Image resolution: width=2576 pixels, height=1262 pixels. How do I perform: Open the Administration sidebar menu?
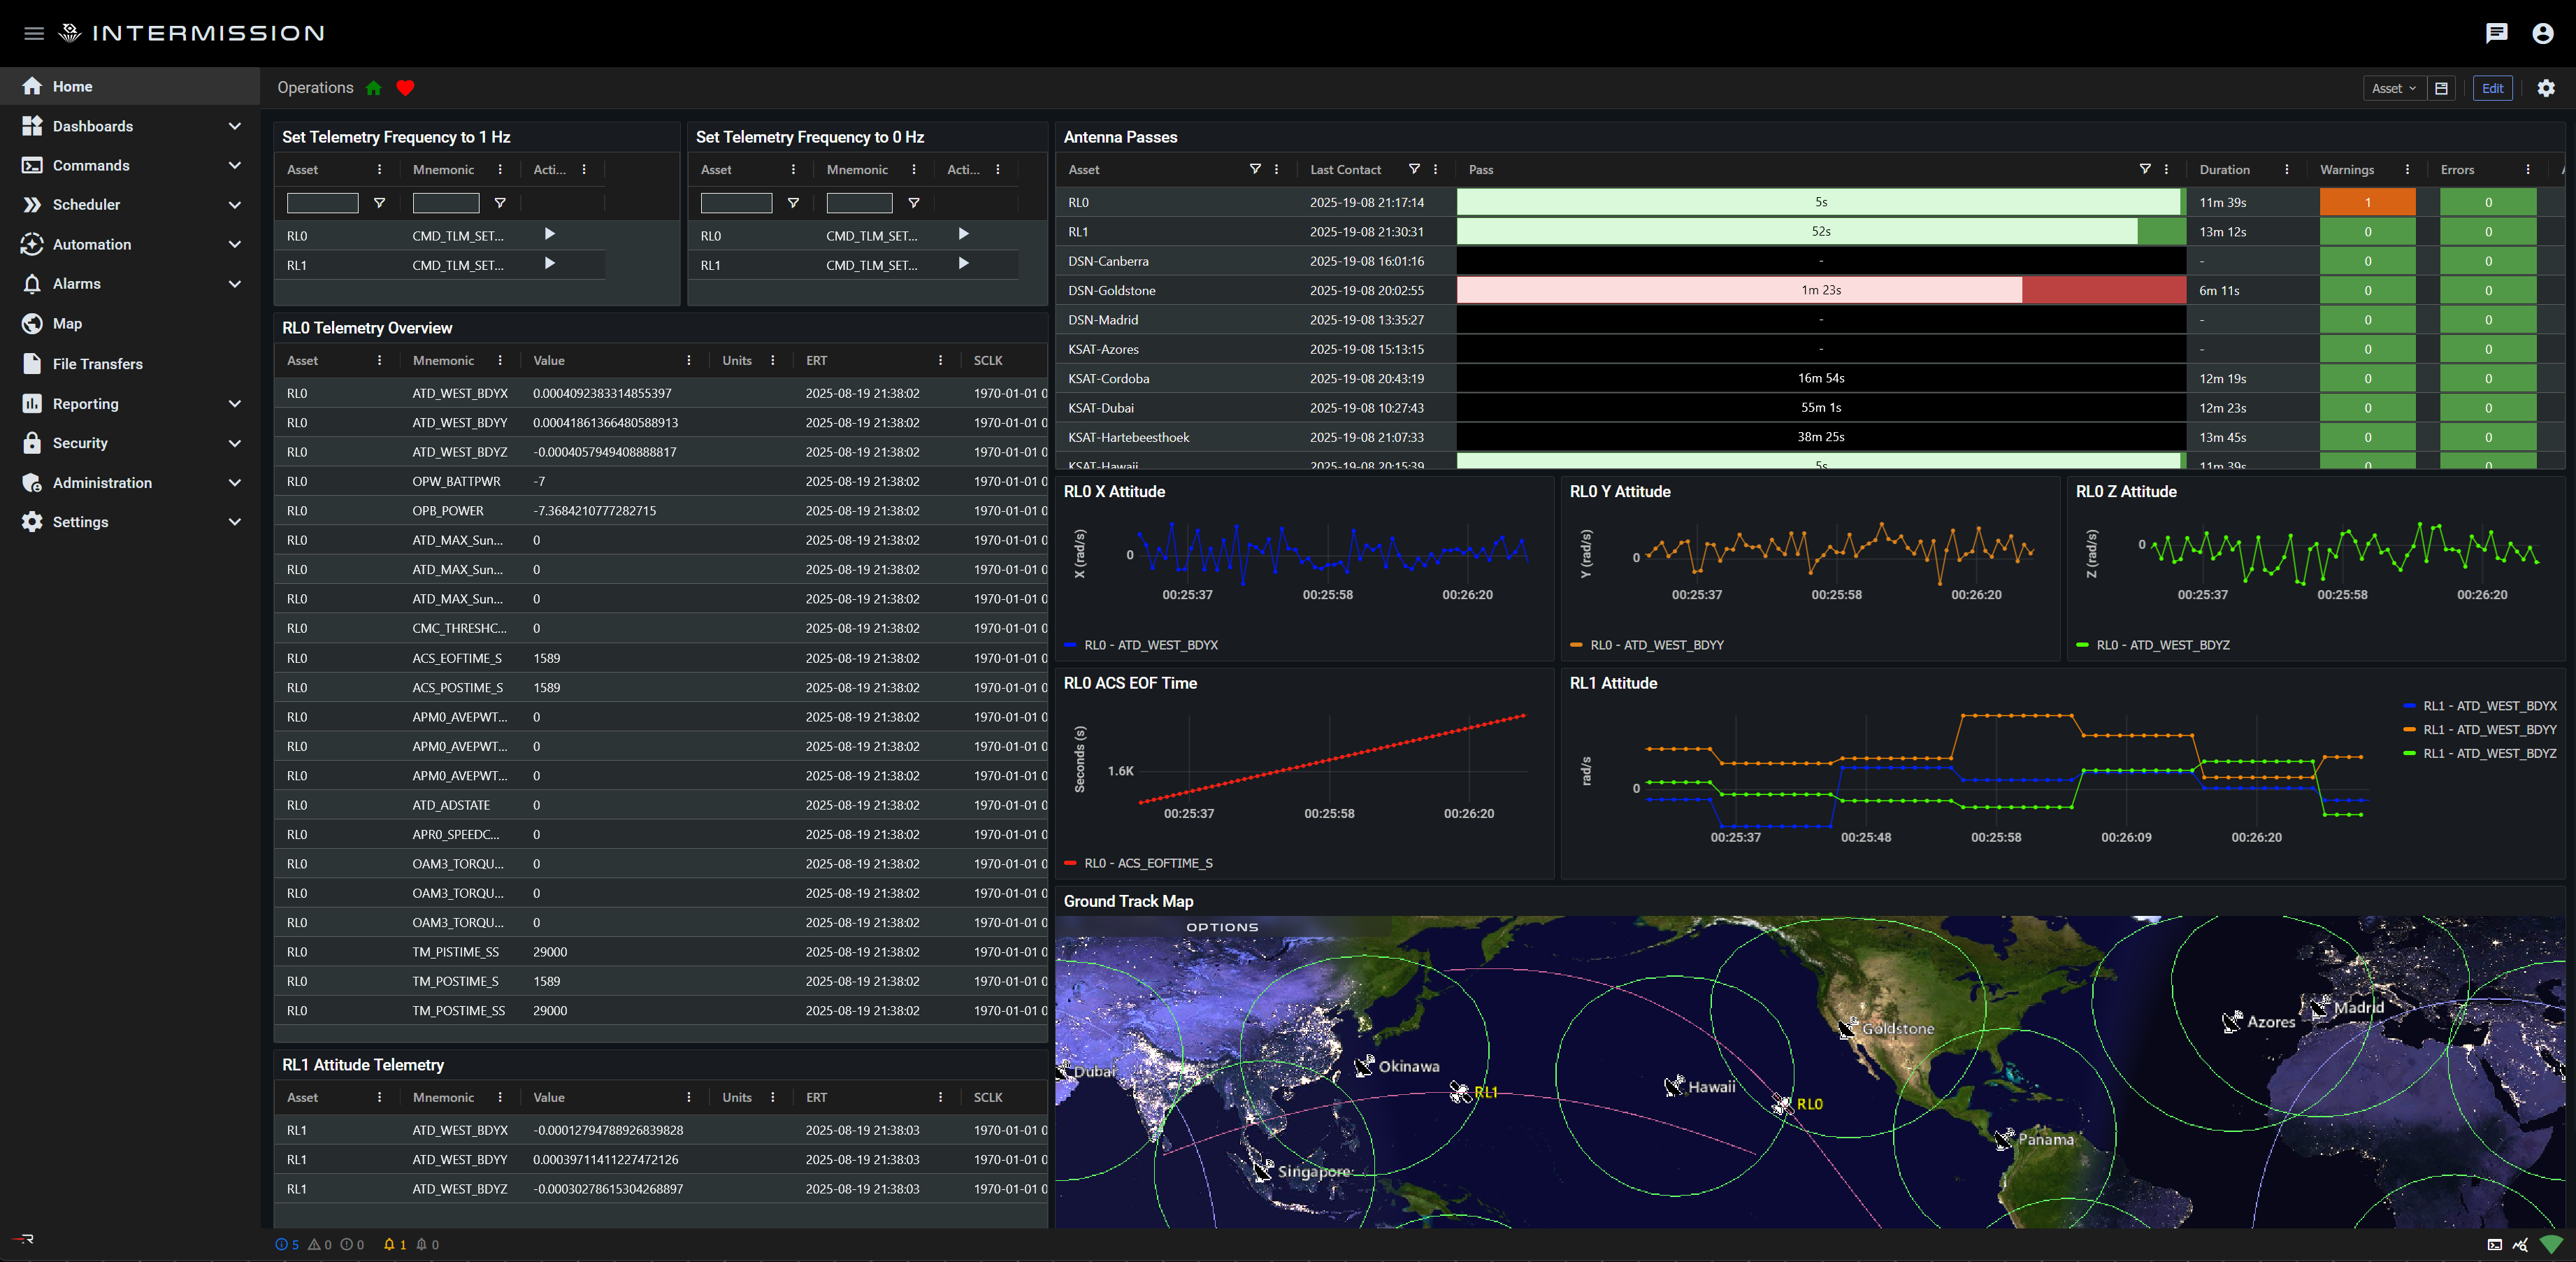tap(130, 482)
